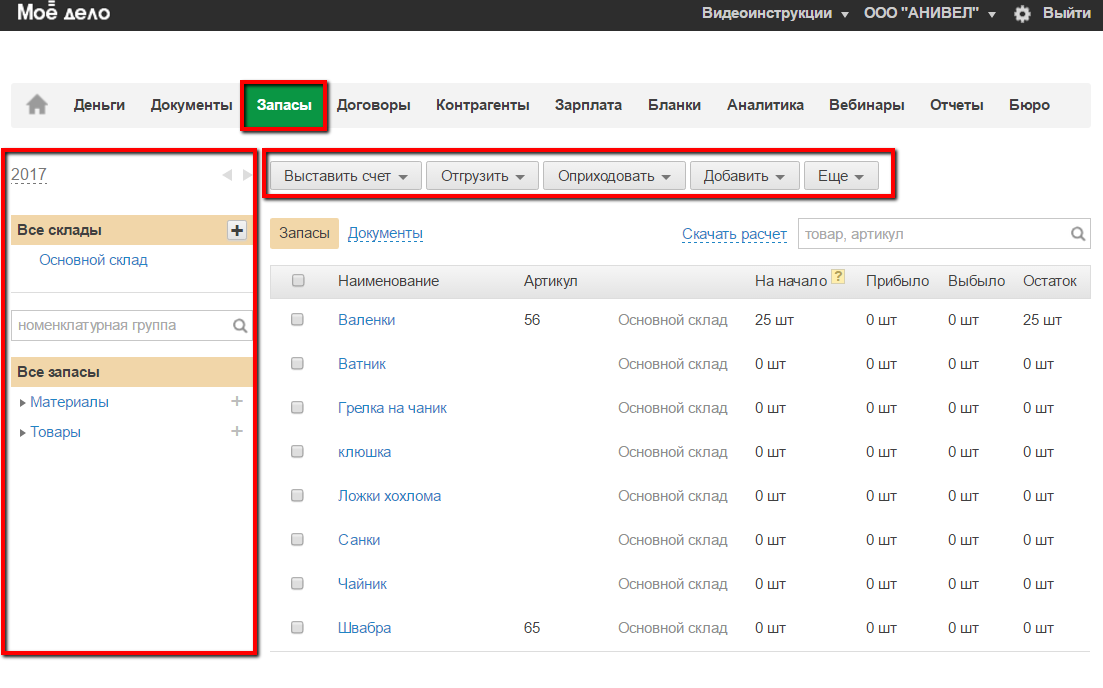The image size is (1103, 688).
Task: Tick the checkbox for Швабра
Action: click(297, 628)
